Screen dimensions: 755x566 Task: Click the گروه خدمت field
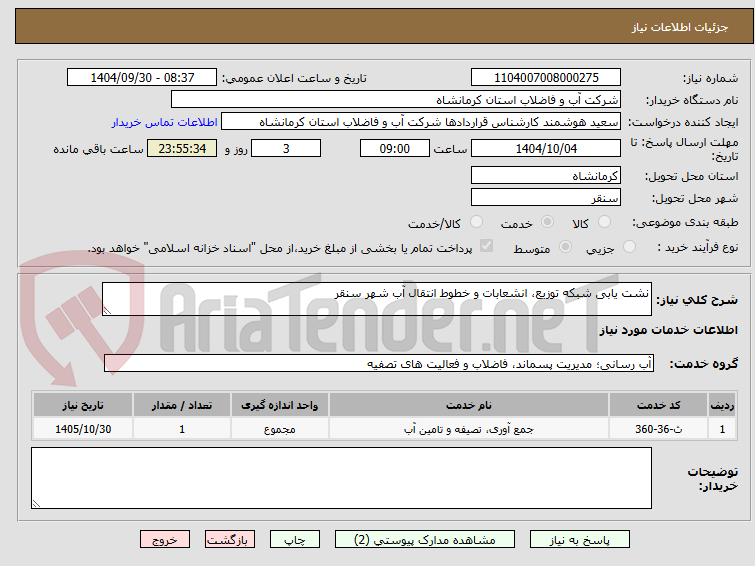(379, 363)
